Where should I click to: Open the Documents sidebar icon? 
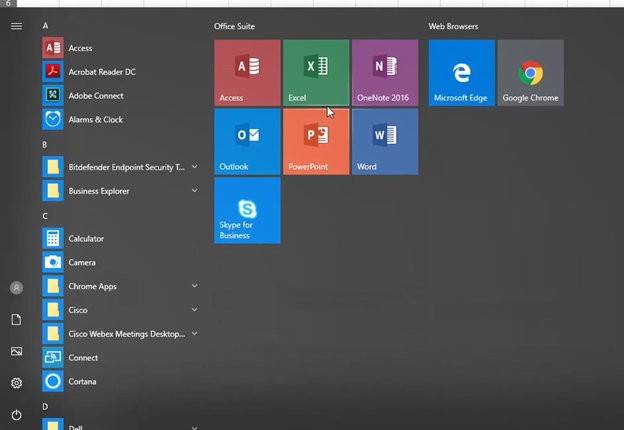tap(16, 319)
